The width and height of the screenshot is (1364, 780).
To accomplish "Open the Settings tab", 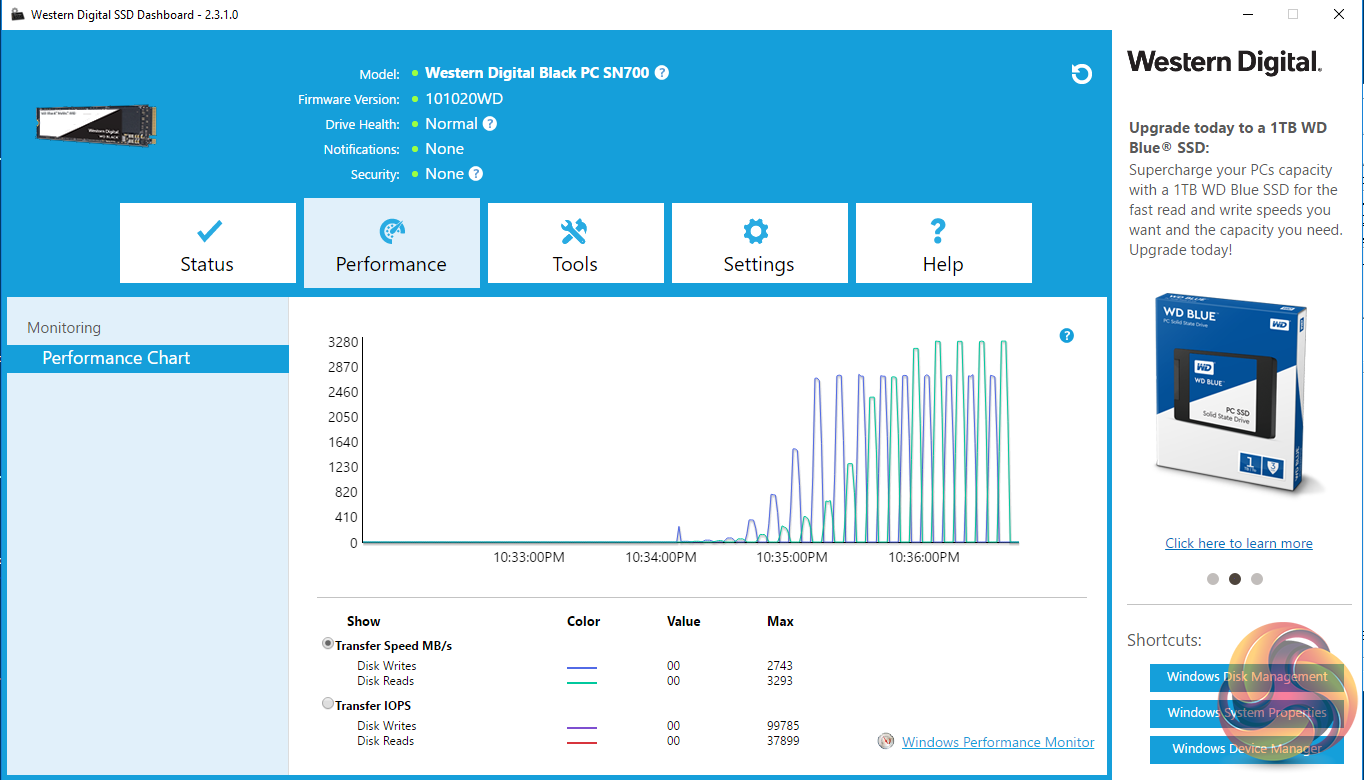I will click(x=759, y=244).
